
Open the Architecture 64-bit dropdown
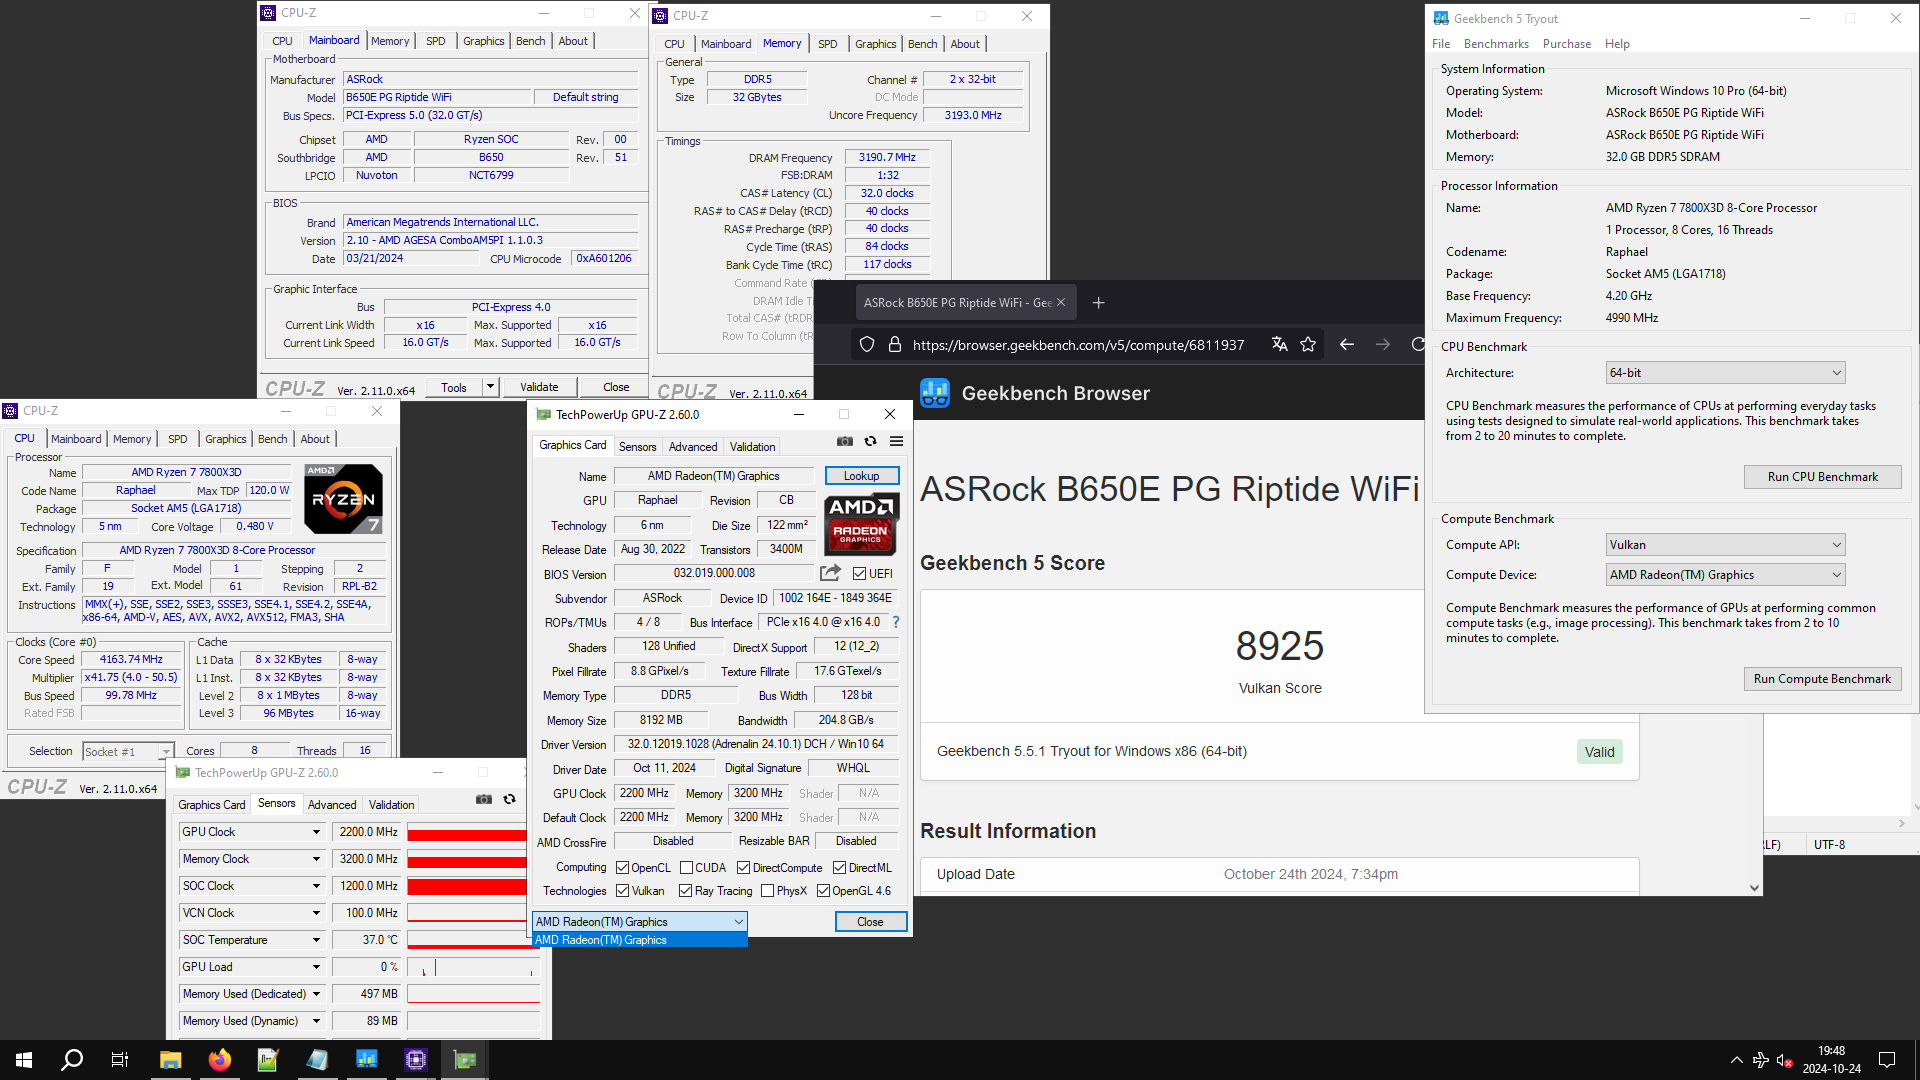(x=1725, y=373)
